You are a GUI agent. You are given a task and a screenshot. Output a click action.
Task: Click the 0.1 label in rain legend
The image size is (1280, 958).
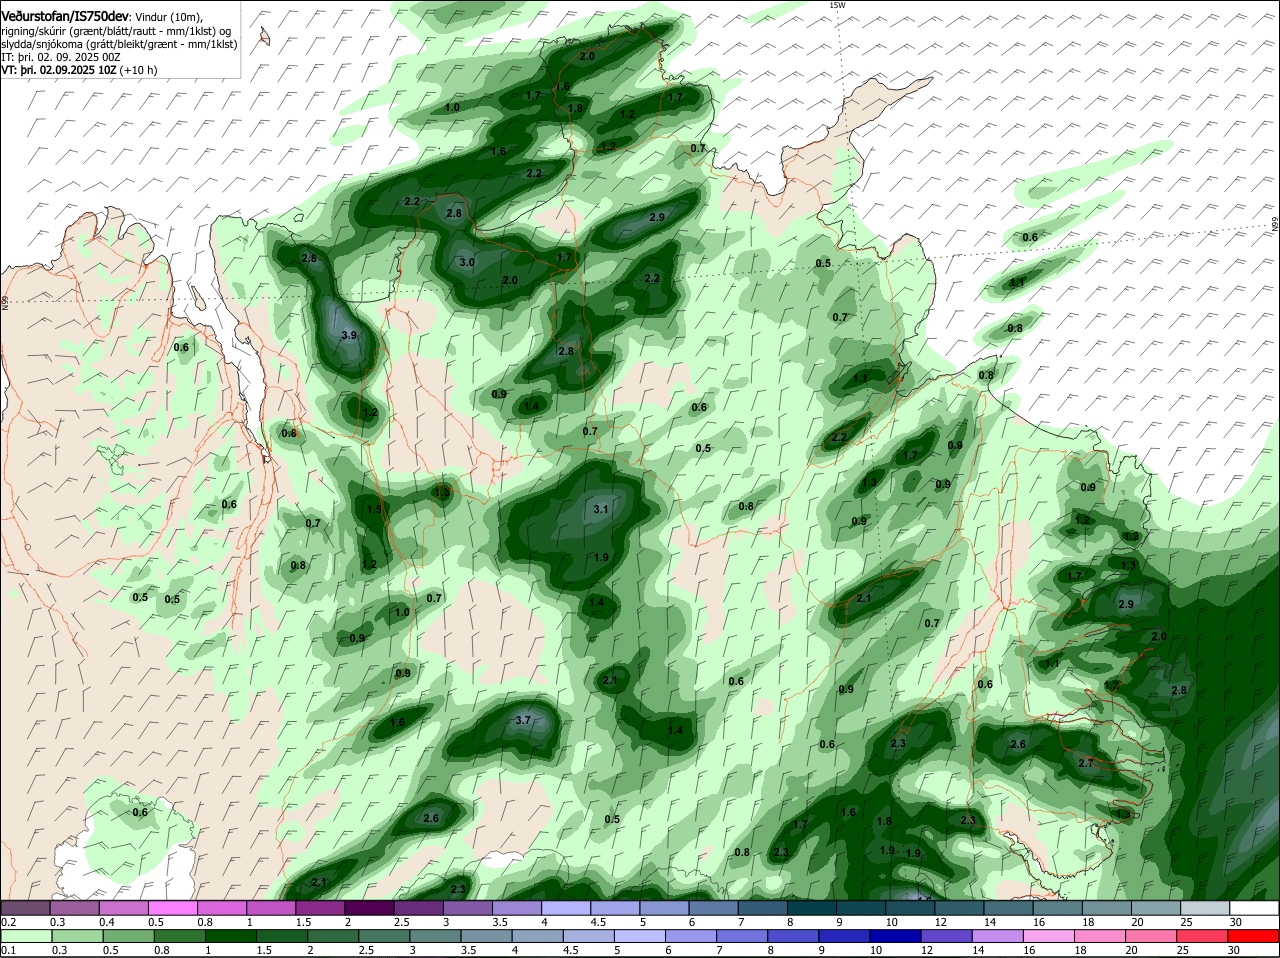point(9,950)
